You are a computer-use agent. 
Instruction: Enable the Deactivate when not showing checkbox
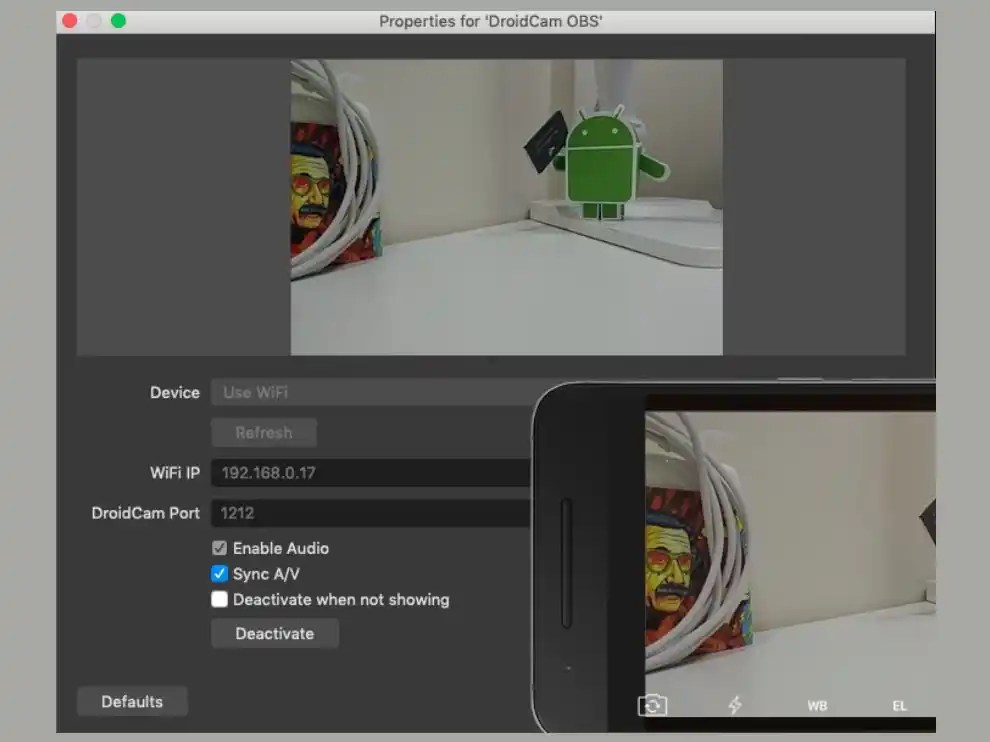pyautogui.click(x=219, y=600)
